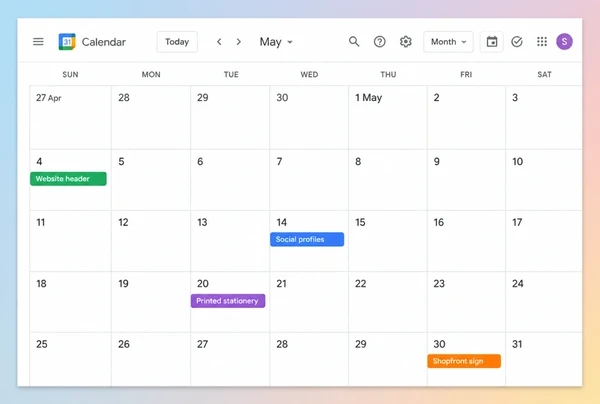Expand the May month picker dropdown

(x=276, y=42)
